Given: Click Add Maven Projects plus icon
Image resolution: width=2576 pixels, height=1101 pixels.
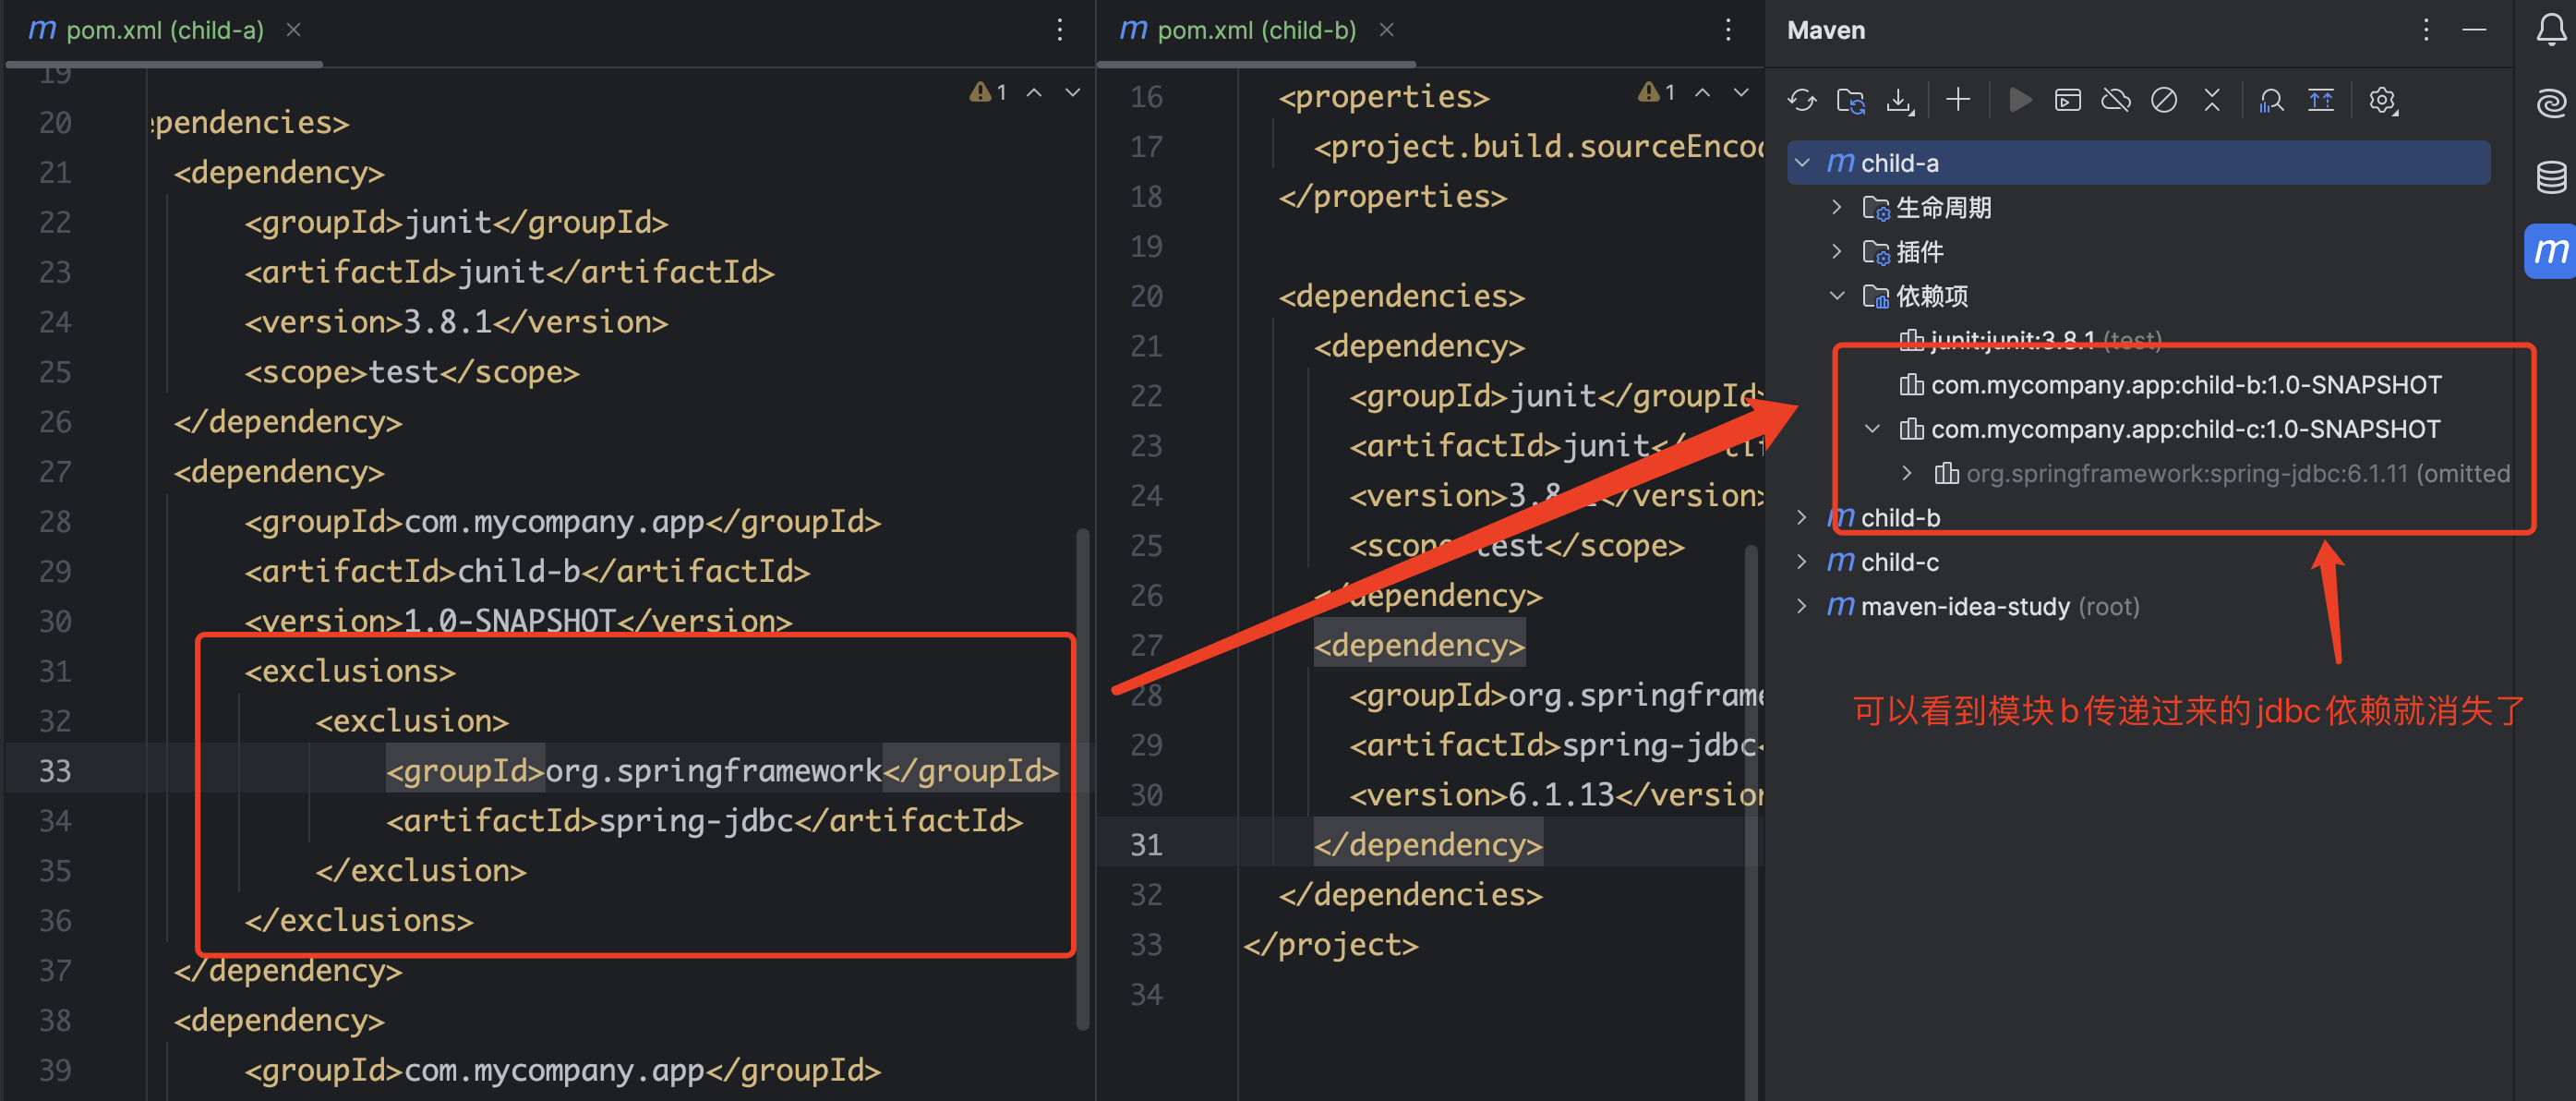Looking at the screenshot, I should [x=1958, y=100].
